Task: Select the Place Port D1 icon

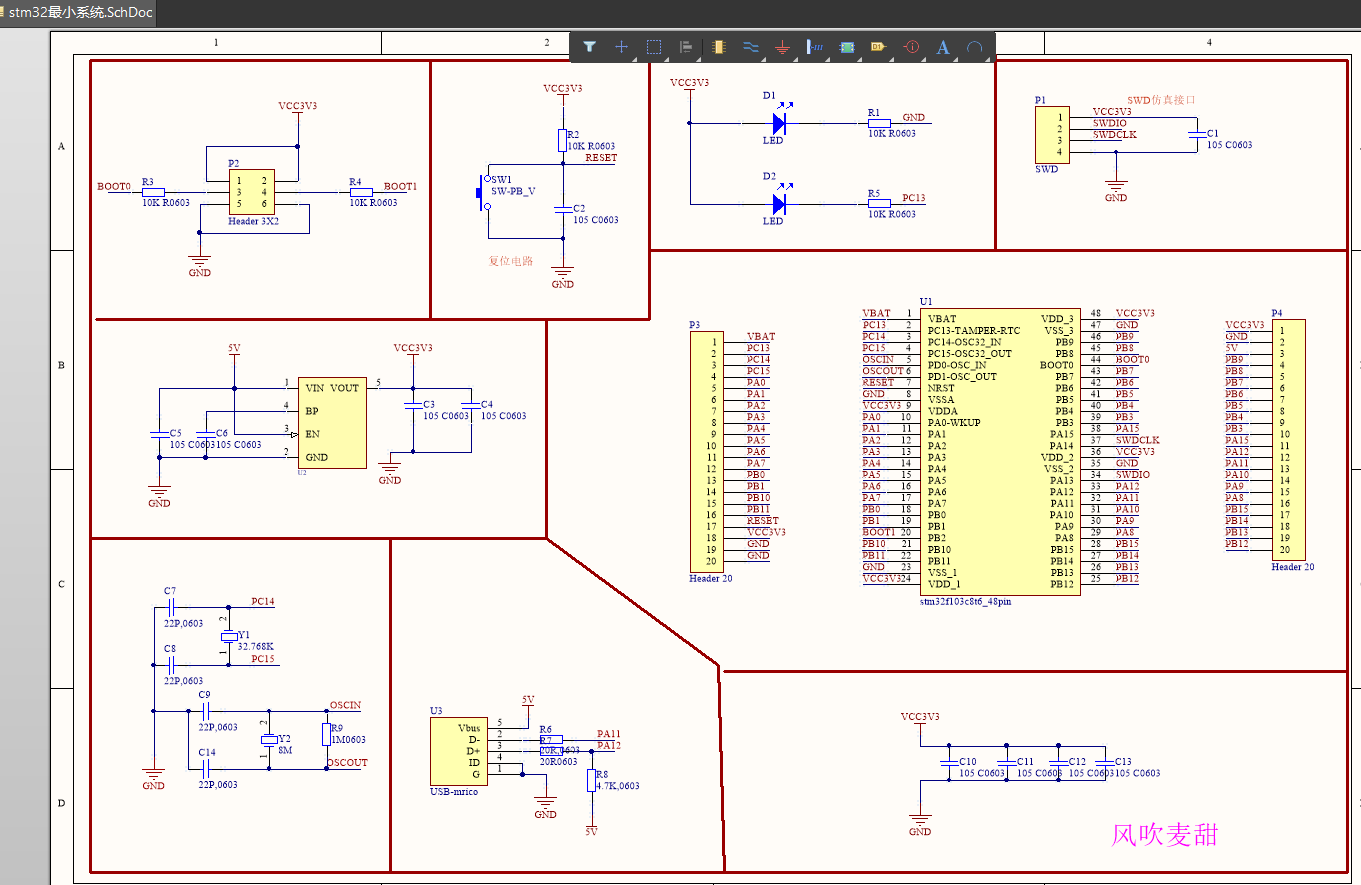Action: (x=878, y=46)
